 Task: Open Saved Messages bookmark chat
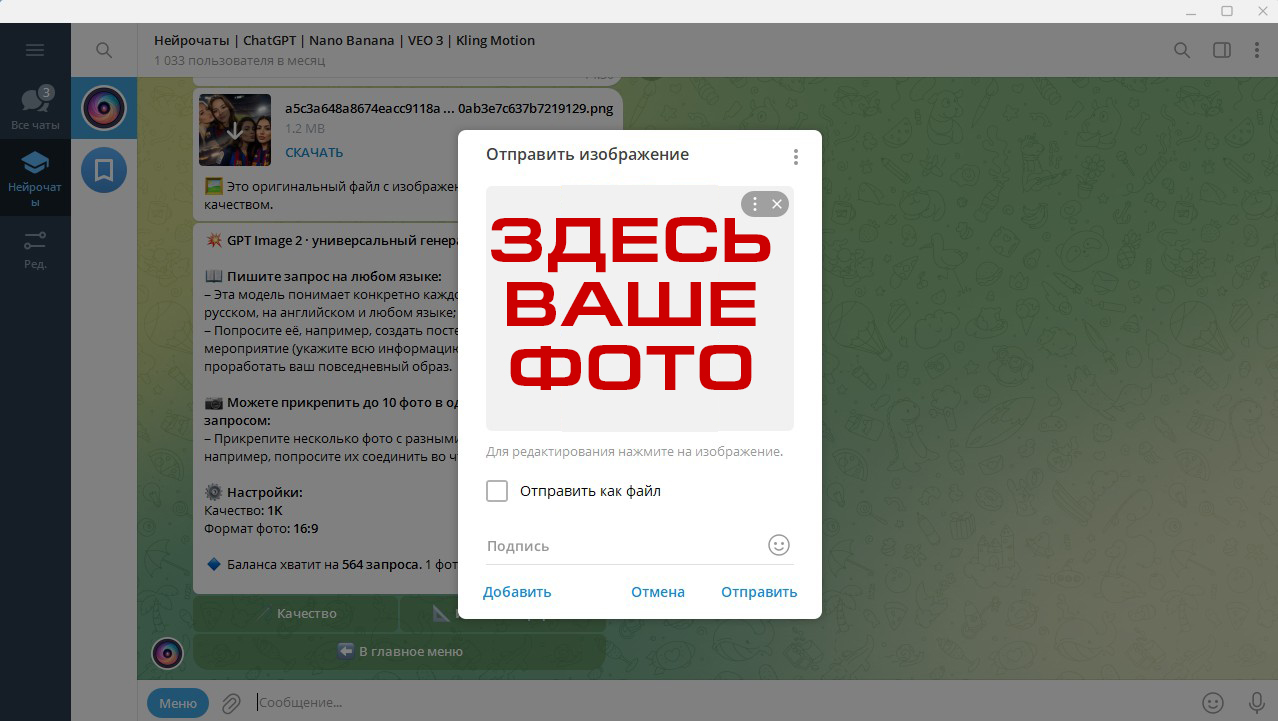tap(103, 169)
